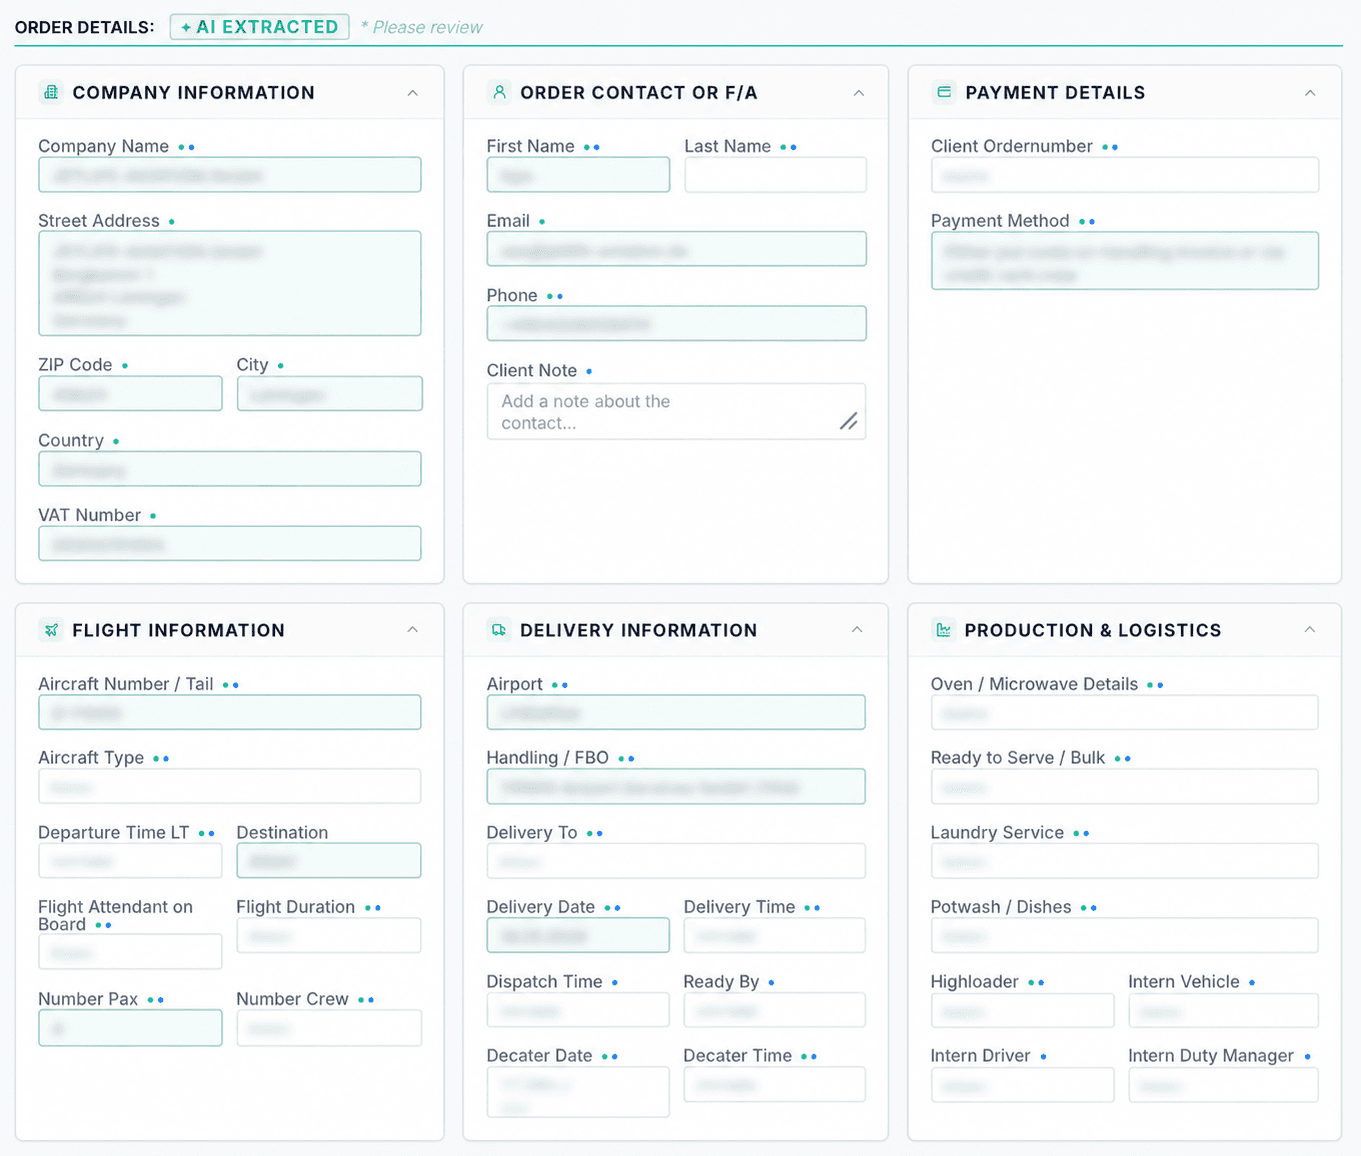
Task: Click the Highloader input field
Action: pos(1023,1011)
